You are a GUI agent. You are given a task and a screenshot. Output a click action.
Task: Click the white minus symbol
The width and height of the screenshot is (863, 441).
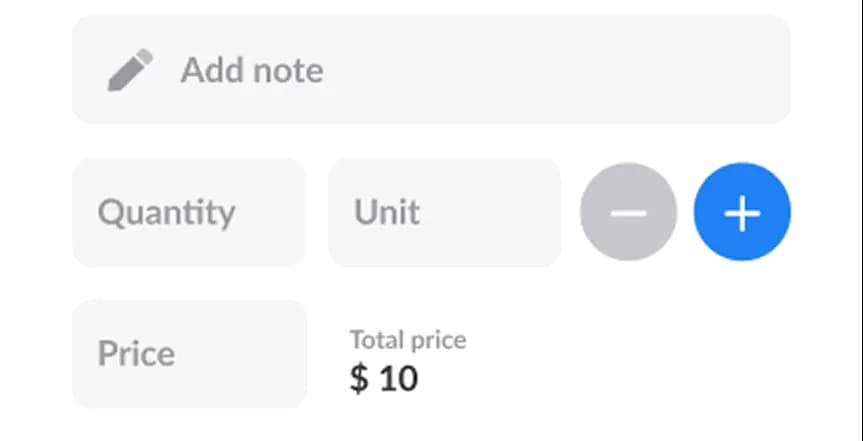[628, 212]
